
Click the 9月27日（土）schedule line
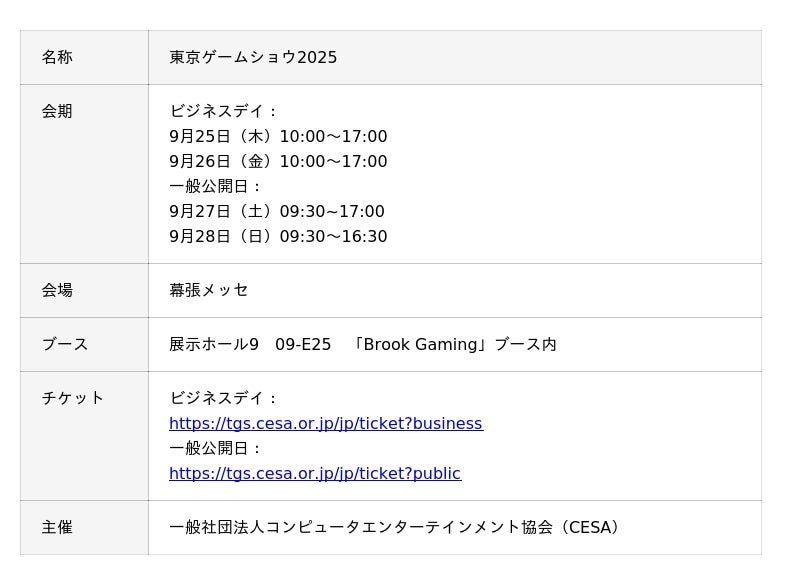[276, 211]
